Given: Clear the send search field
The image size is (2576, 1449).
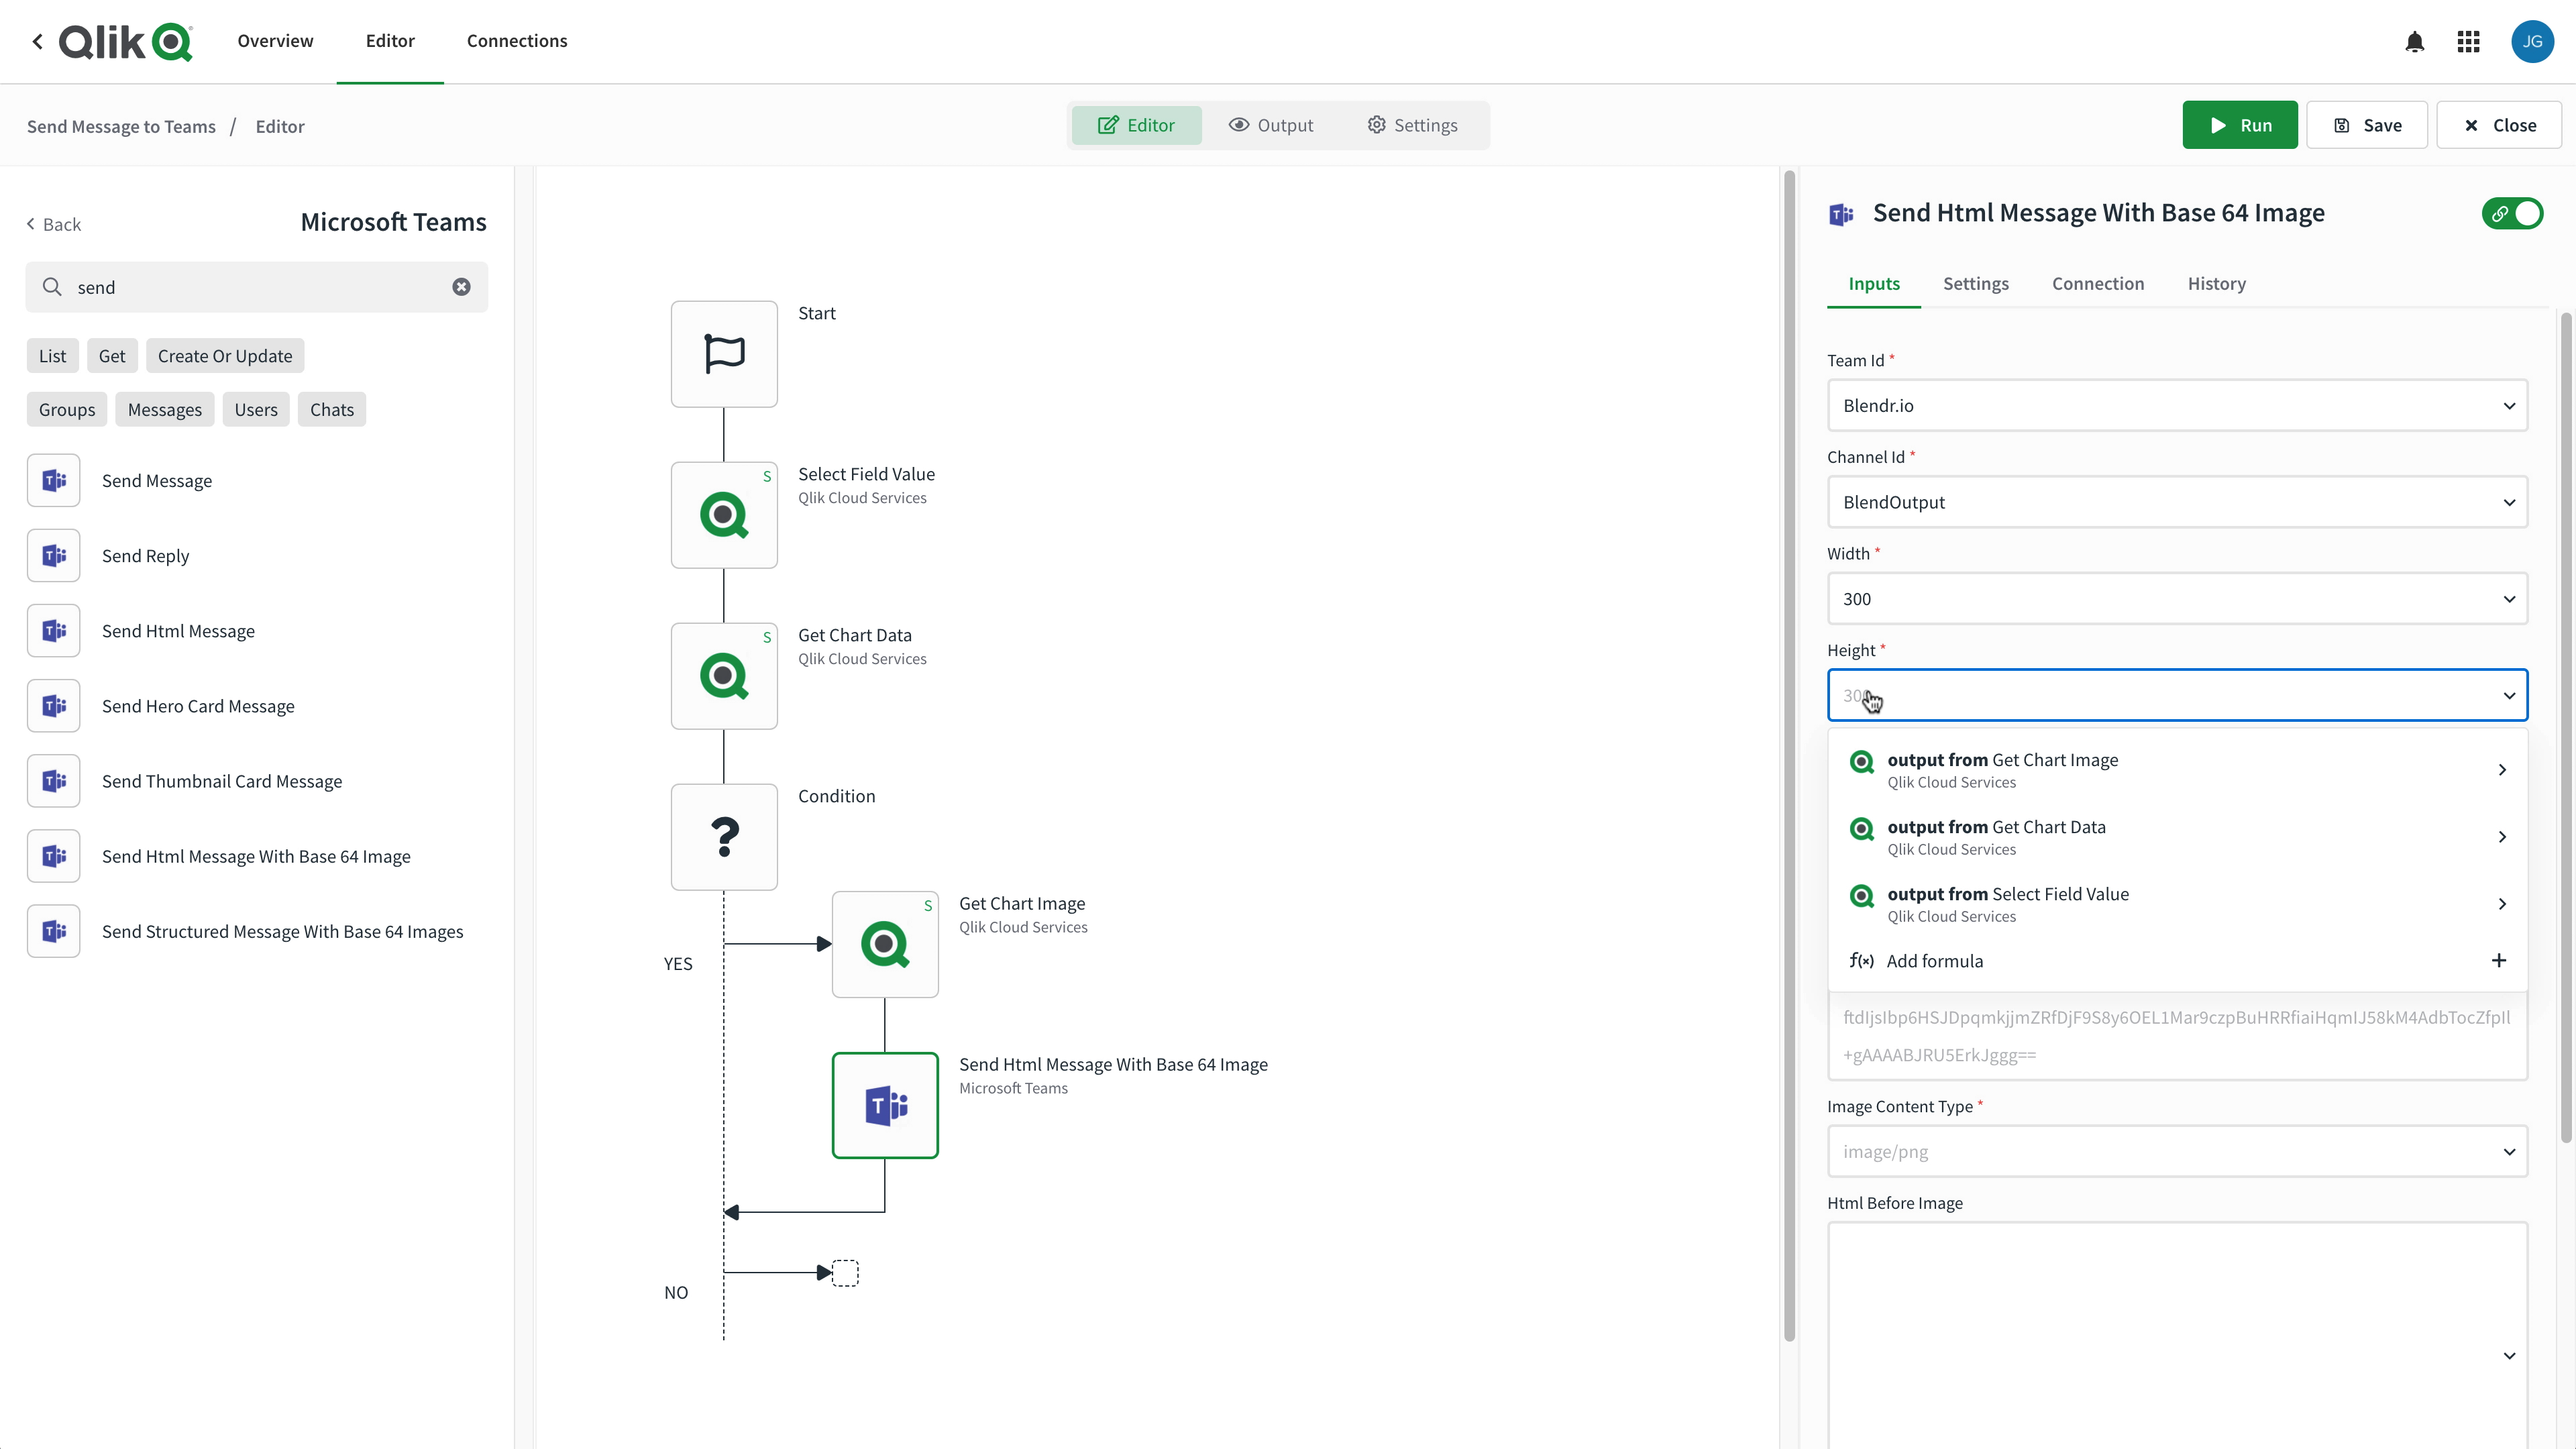Looking at the screenshot, I should click(461, 287).
